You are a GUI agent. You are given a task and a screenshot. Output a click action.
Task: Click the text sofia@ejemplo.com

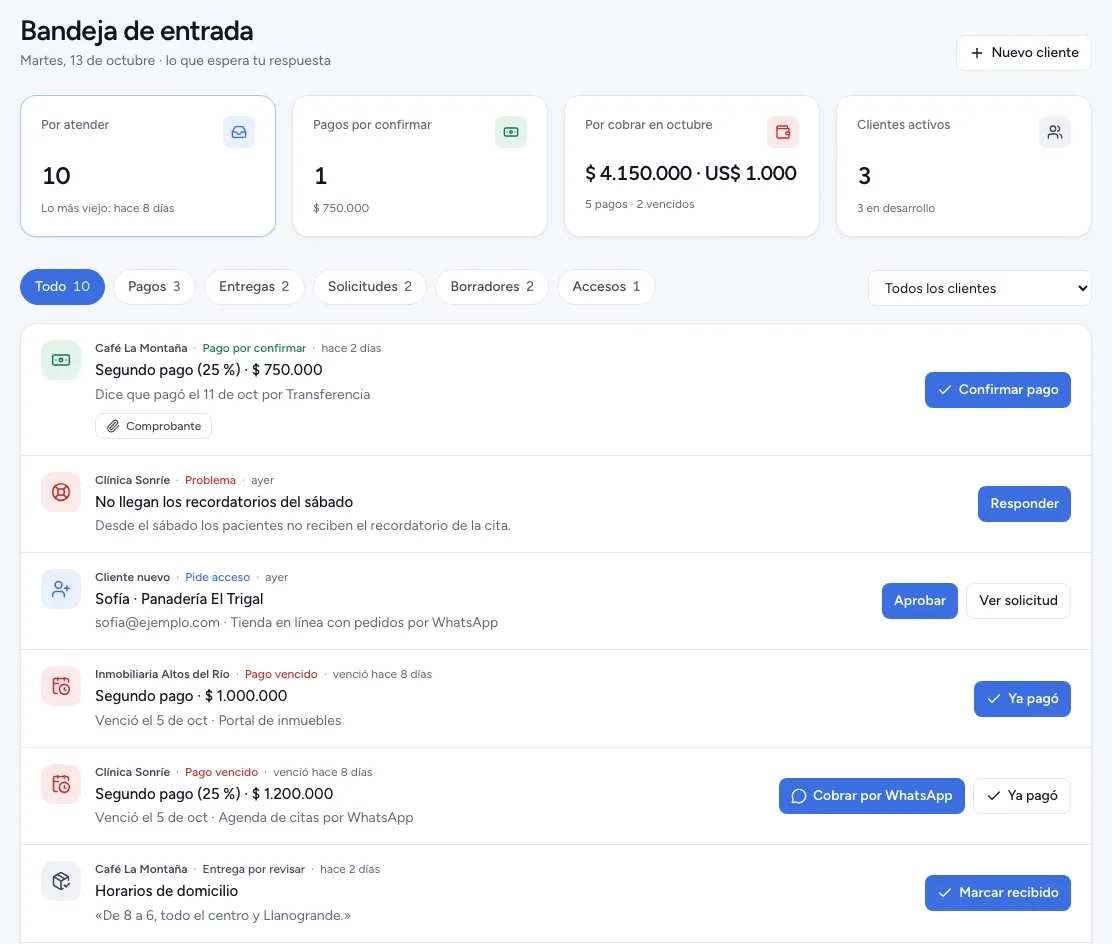pos(157,623)
